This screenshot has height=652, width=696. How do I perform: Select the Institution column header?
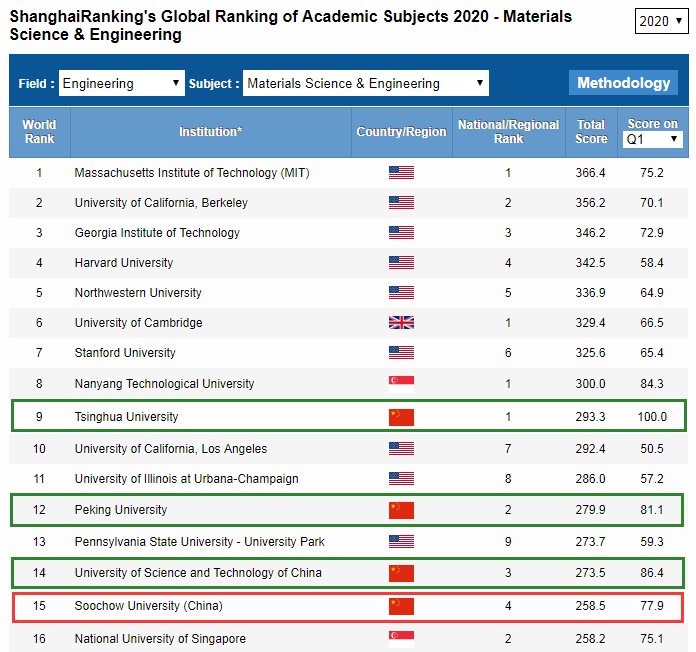(210, 132)
